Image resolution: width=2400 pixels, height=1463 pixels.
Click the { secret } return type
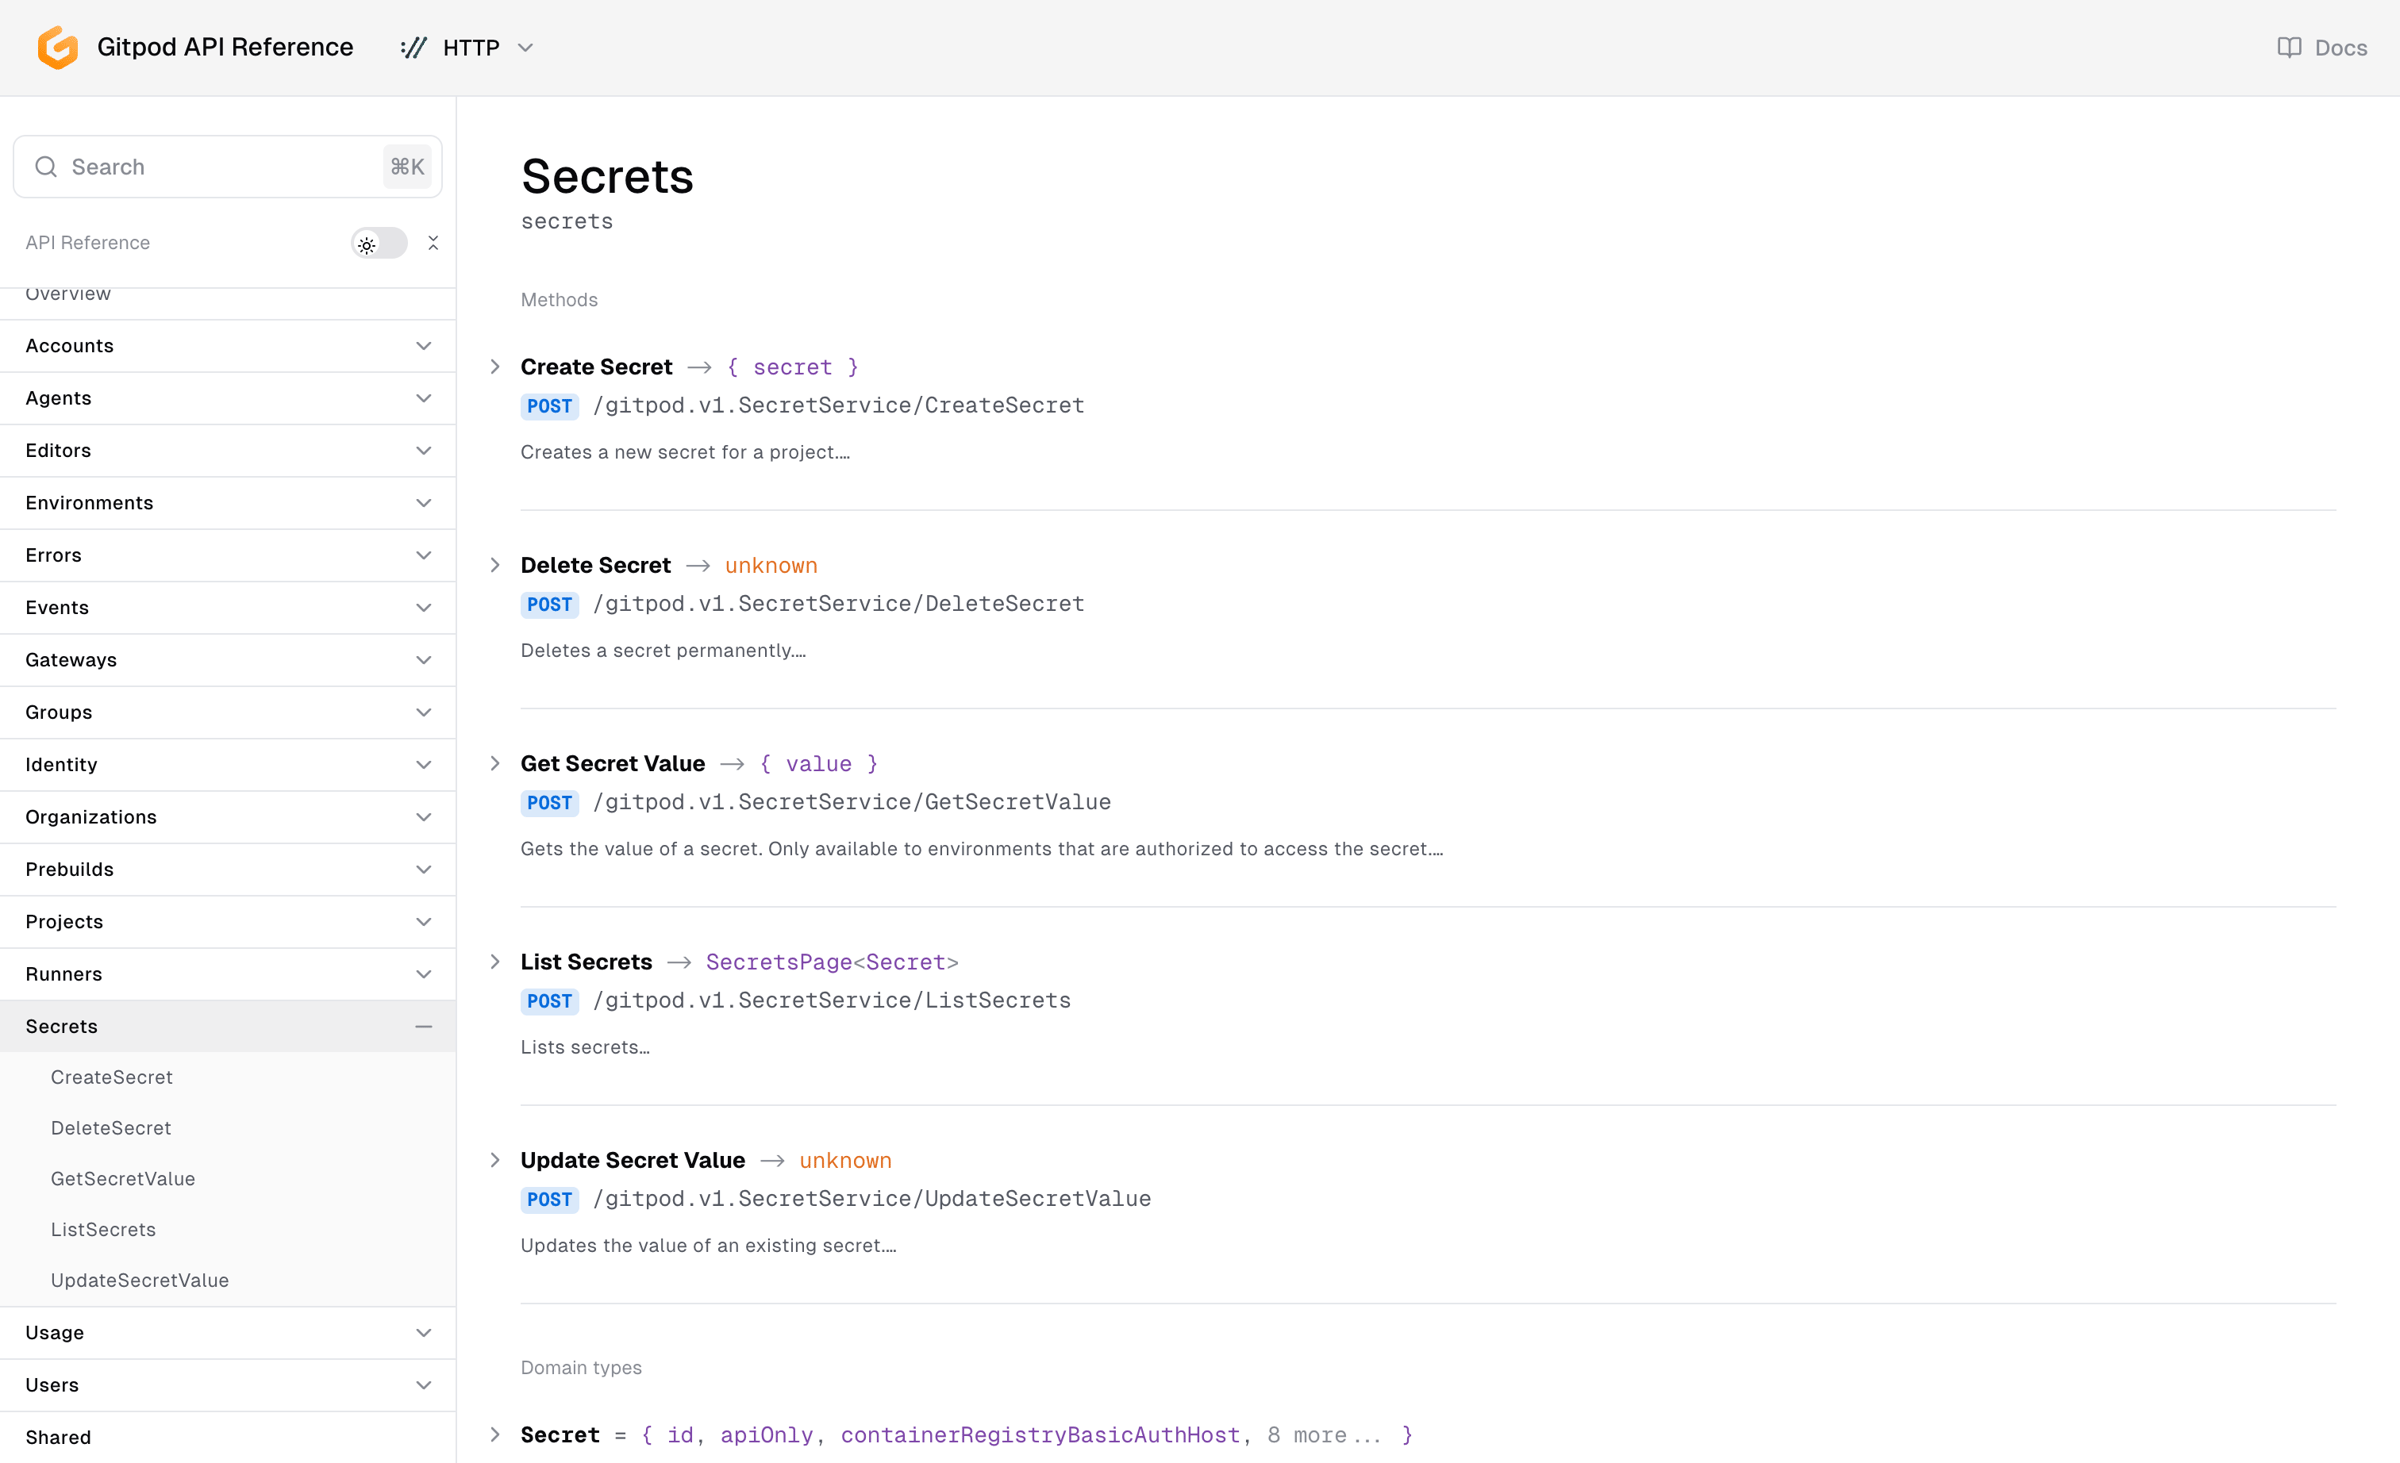tap(793, 367)
